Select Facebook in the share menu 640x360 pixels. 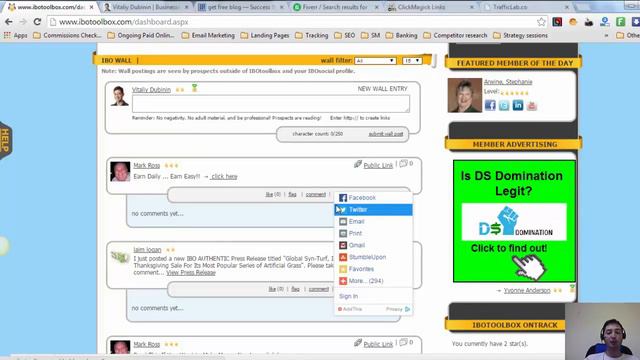(373, 198)
